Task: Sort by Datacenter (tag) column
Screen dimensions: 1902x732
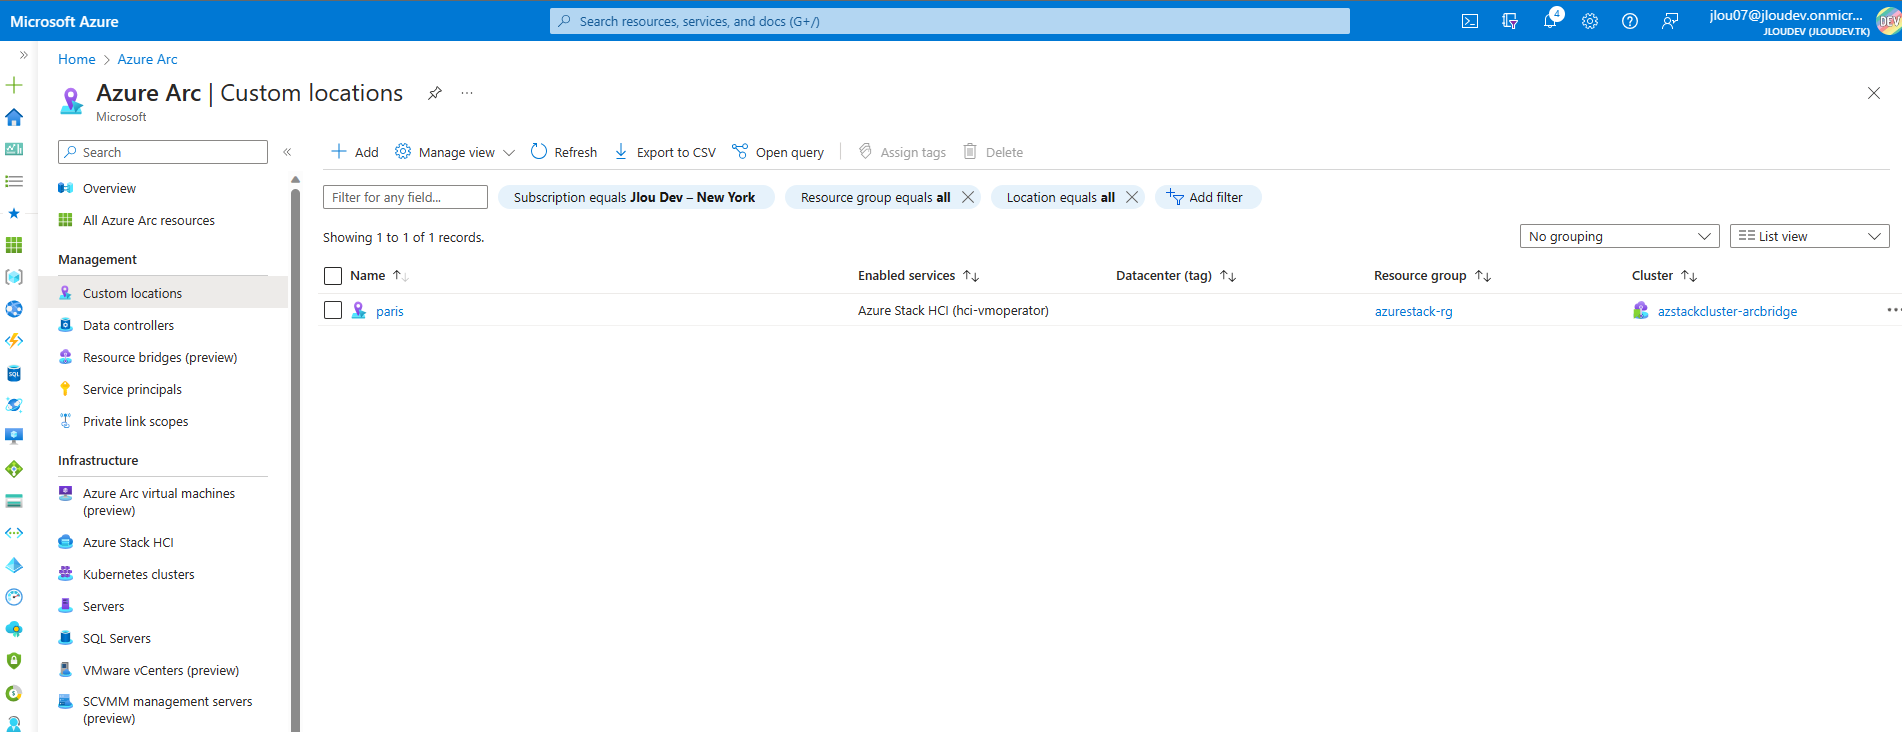Action: tap(1176, 276)
